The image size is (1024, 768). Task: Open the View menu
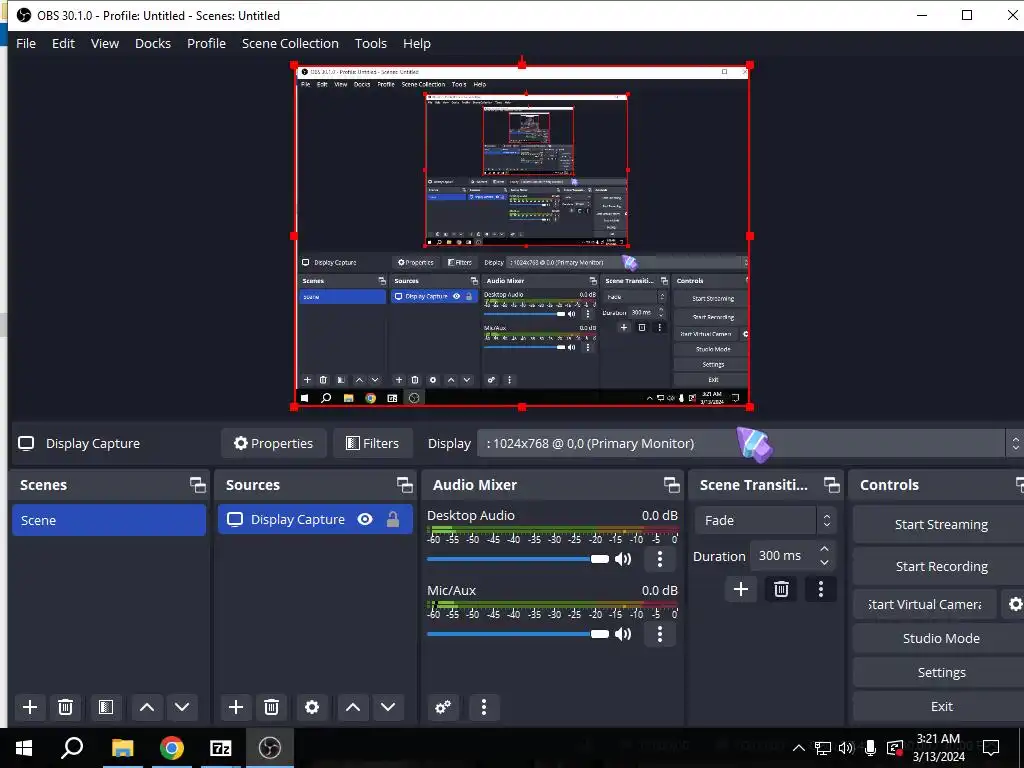click(104, 44)
